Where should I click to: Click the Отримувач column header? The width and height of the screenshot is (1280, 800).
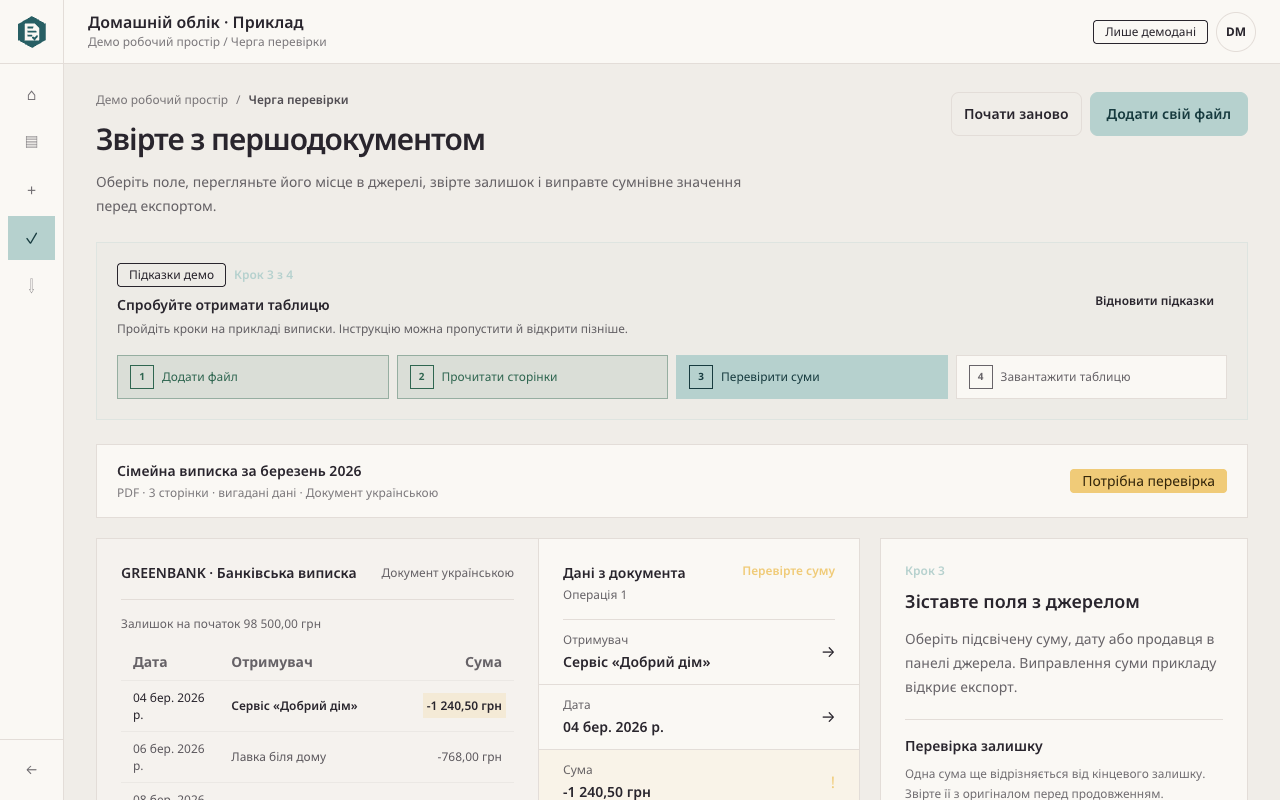coord(272,662)
